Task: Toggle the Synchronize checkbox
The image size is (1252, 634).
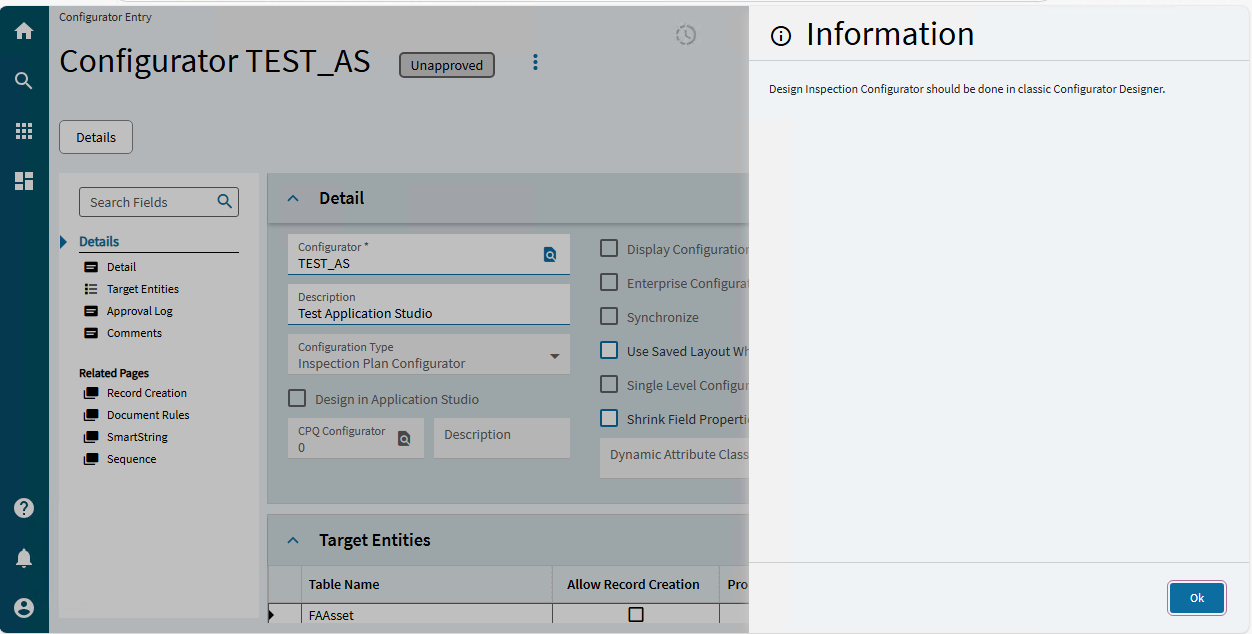Action: (x=609, y=317)
